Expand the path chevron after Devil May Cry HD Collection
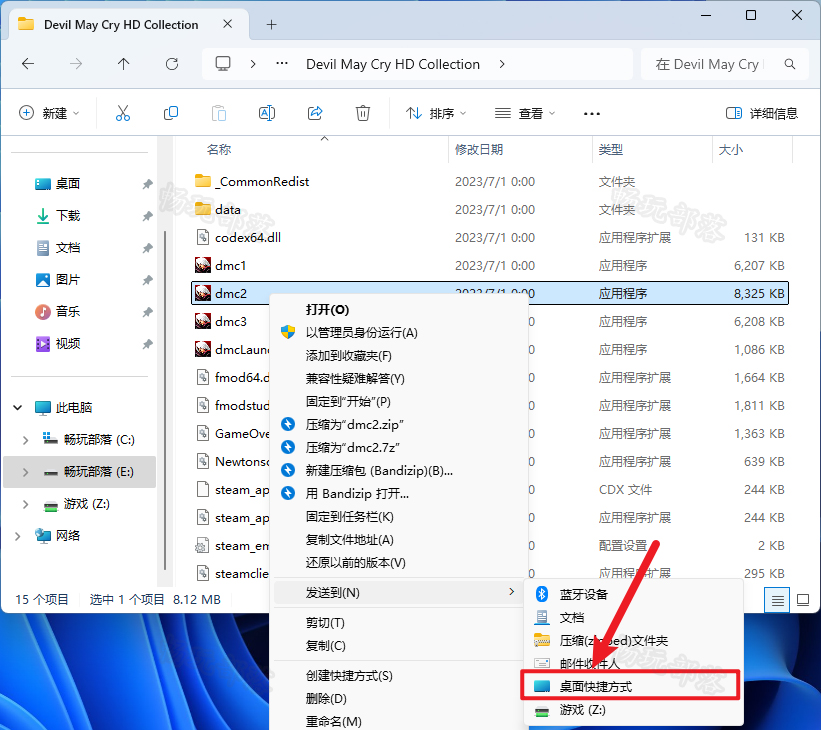Viewport: 821px width, 730px height. (x=502, y=64)
